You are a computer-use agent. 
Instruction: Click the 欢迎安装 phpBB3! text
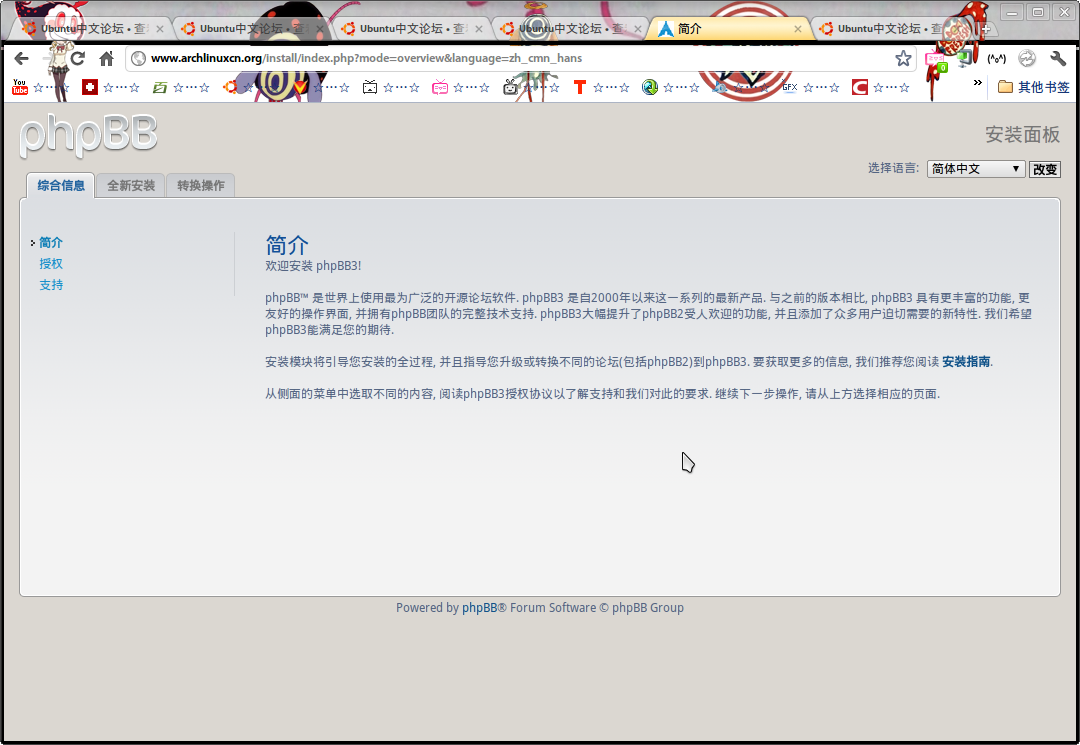(x=313, y=266)
